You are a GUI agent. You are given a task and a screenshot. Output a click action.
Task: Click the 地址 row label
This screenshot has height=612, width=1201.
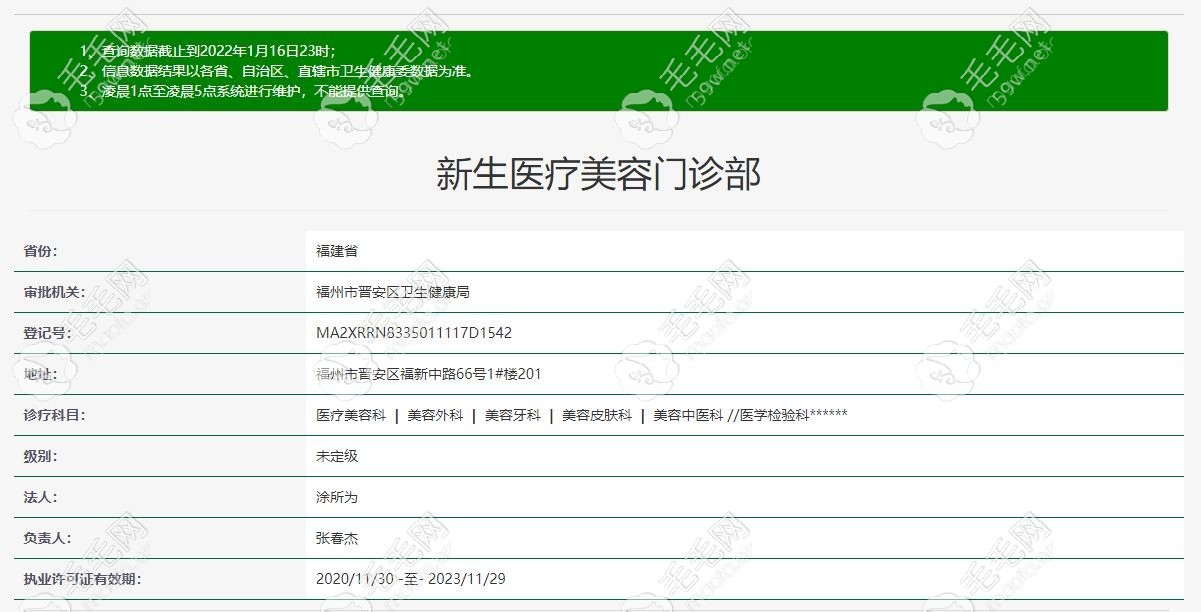tap(41, 374)
